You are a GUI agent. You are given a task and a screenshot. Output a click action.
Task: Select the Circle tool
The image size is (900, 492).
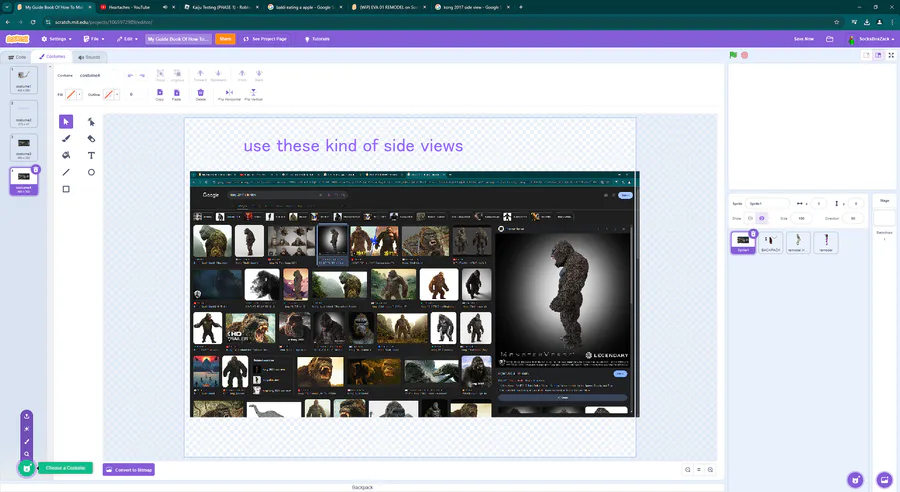(x=91, y=172)
